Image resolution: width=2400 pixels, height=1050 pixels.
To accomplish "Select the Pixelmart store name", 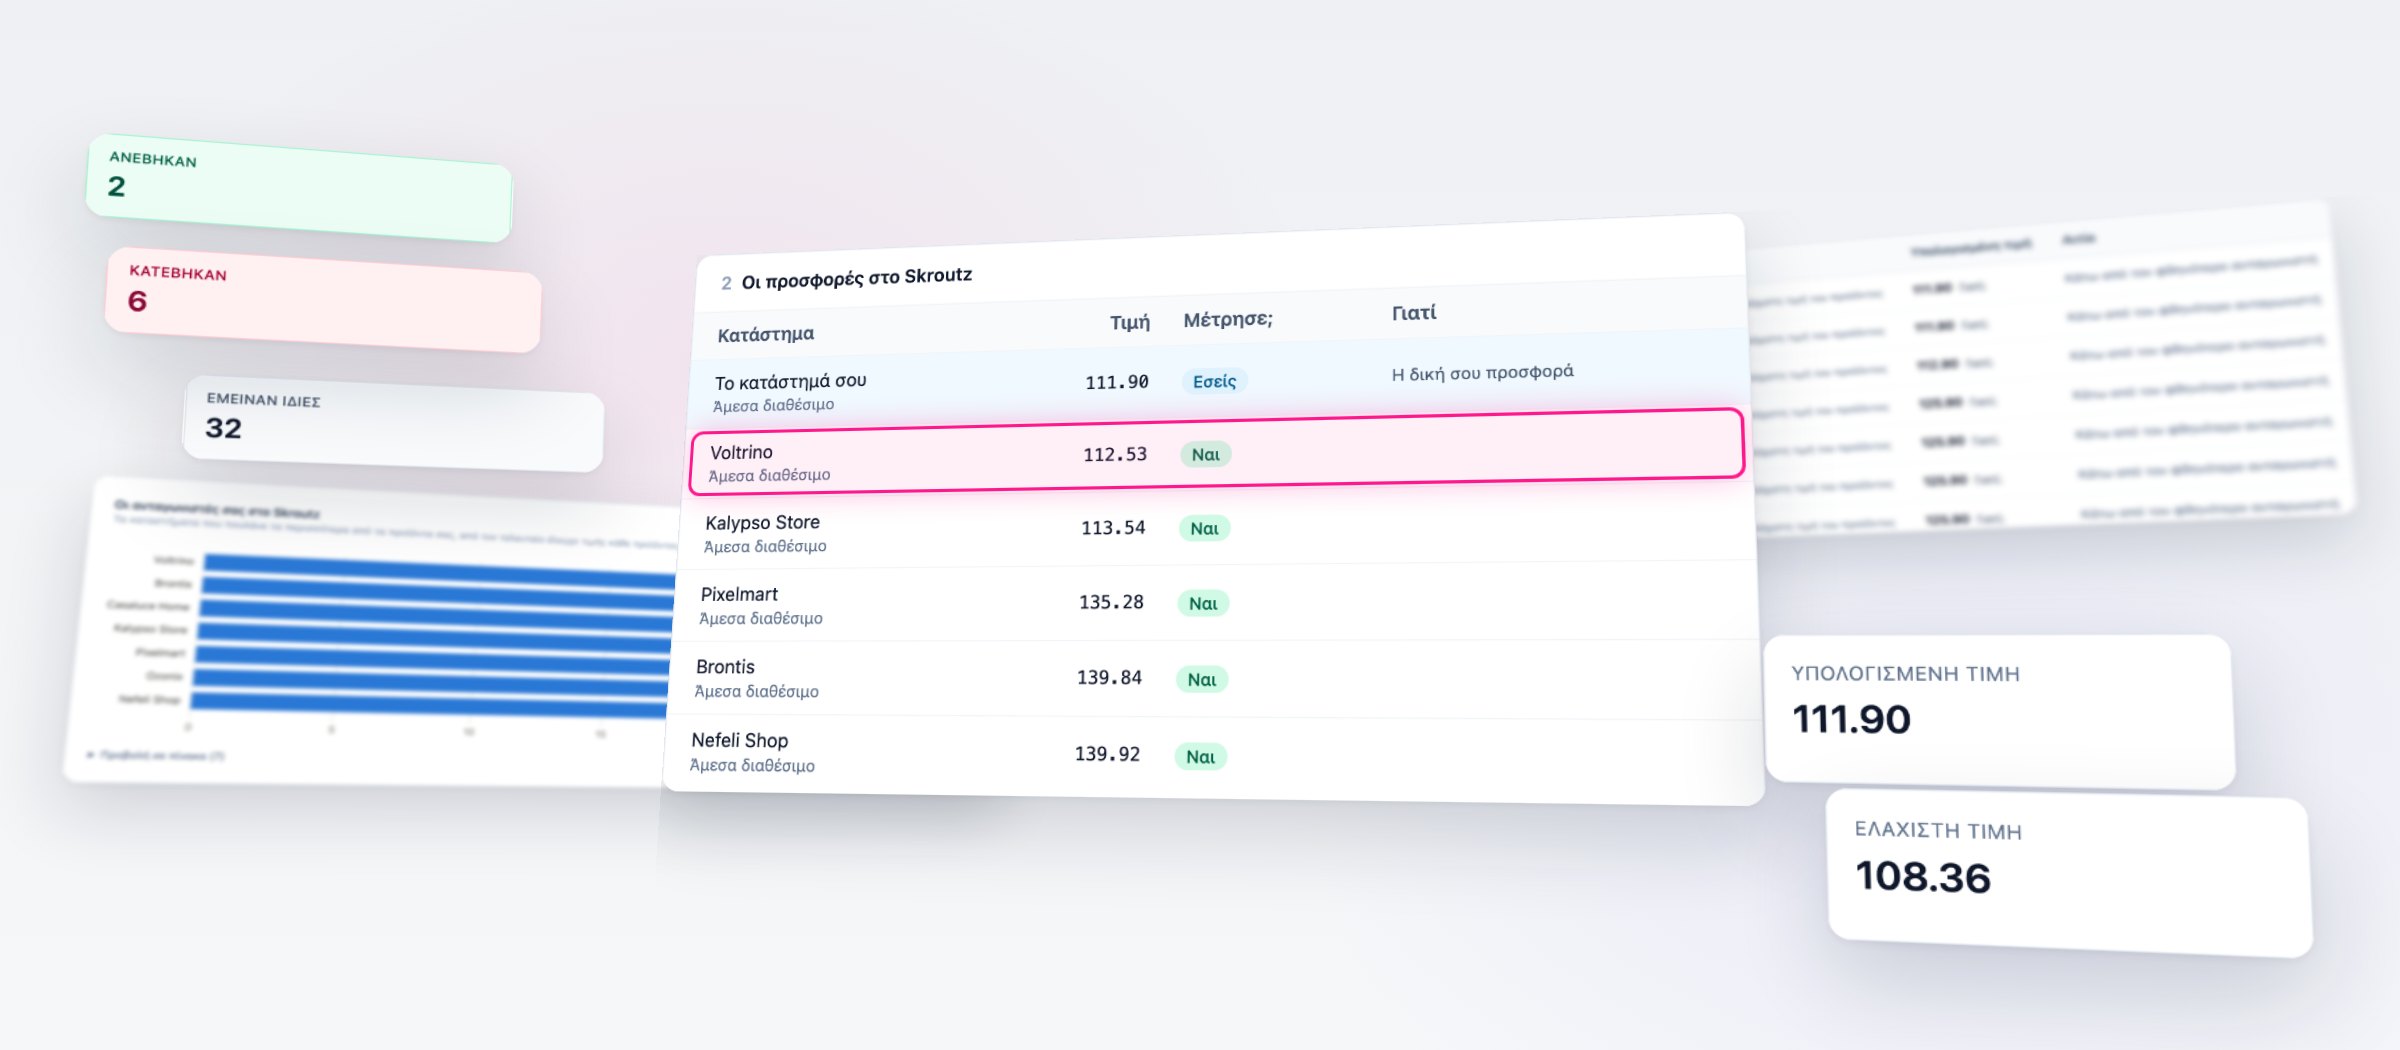I will (x=739, y=594).
